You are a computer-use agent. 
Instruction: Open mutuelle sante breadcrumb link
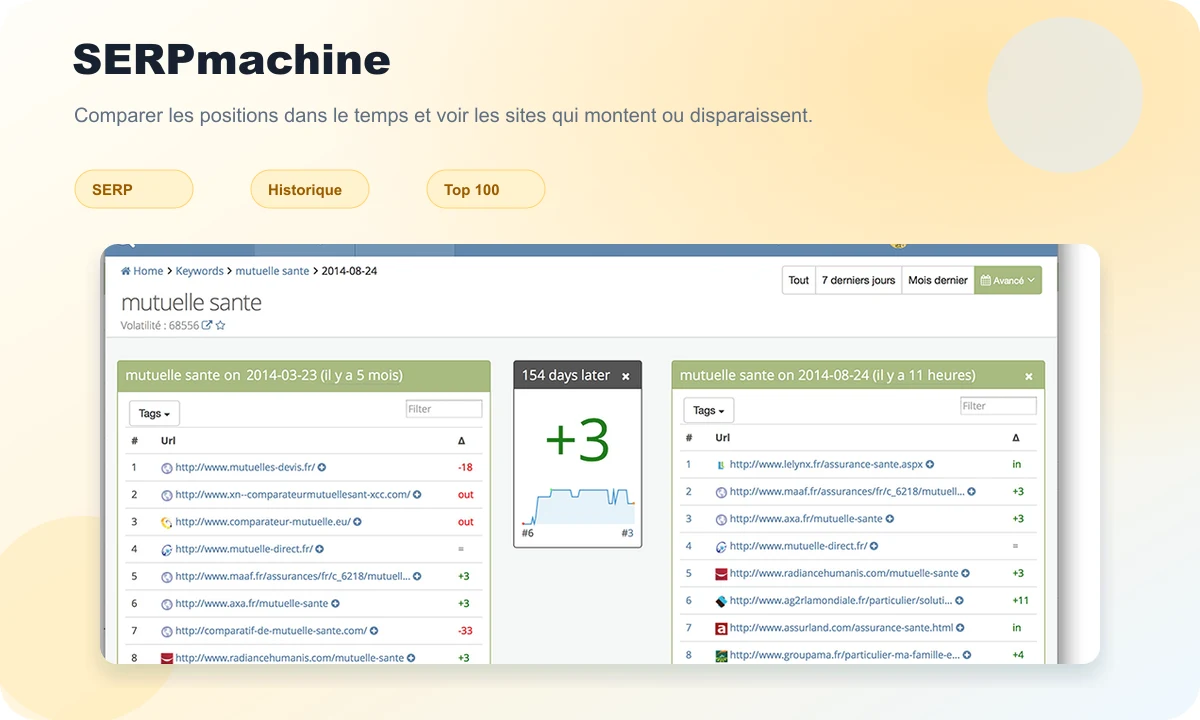click(273, 271)
